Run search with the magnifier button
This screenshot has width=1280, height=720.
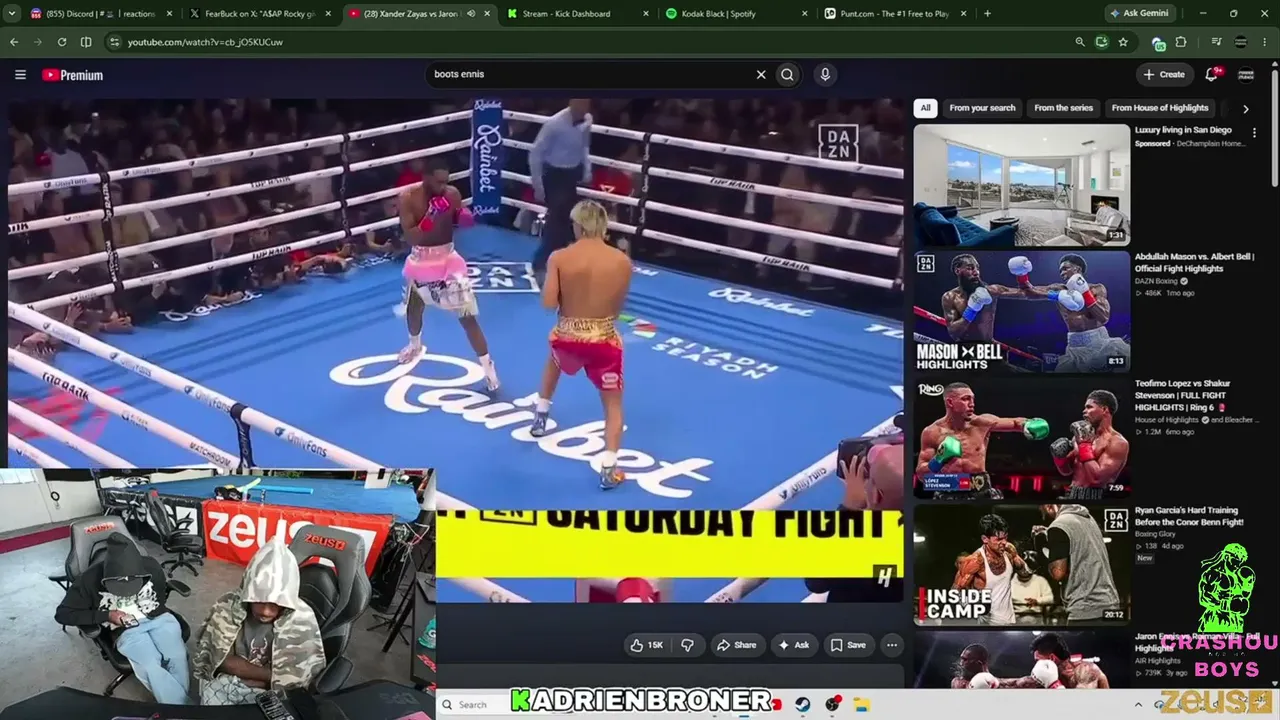(x=788, y=75)
